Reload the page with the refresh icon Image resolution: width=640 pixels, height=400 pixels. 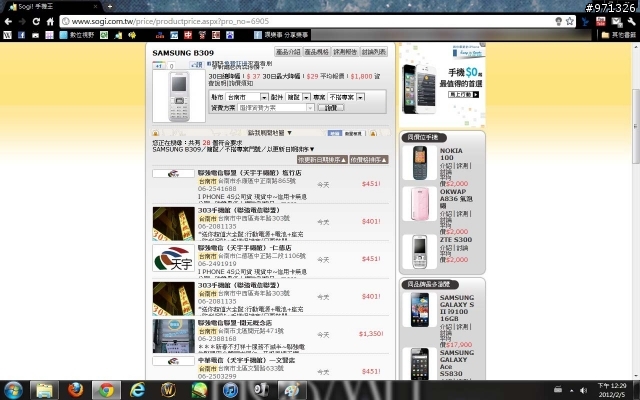tap(36, 21)
